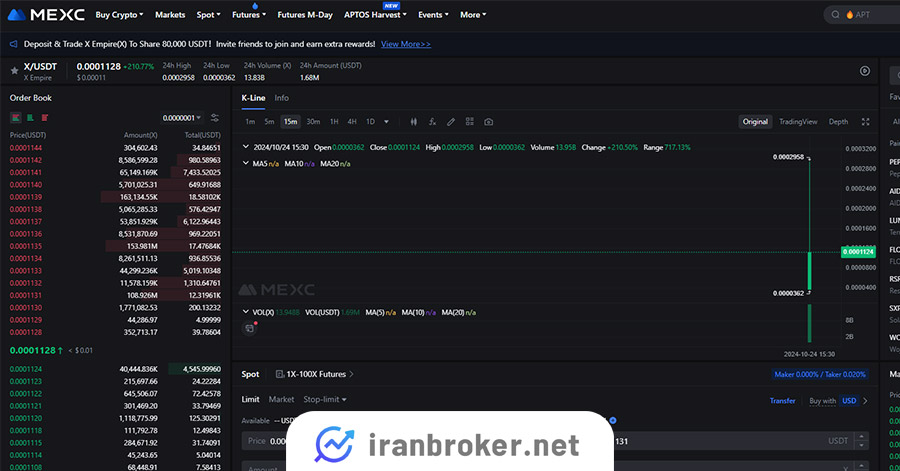Select the 30m timeframe

pyautogui.click(x=313, y=122)
